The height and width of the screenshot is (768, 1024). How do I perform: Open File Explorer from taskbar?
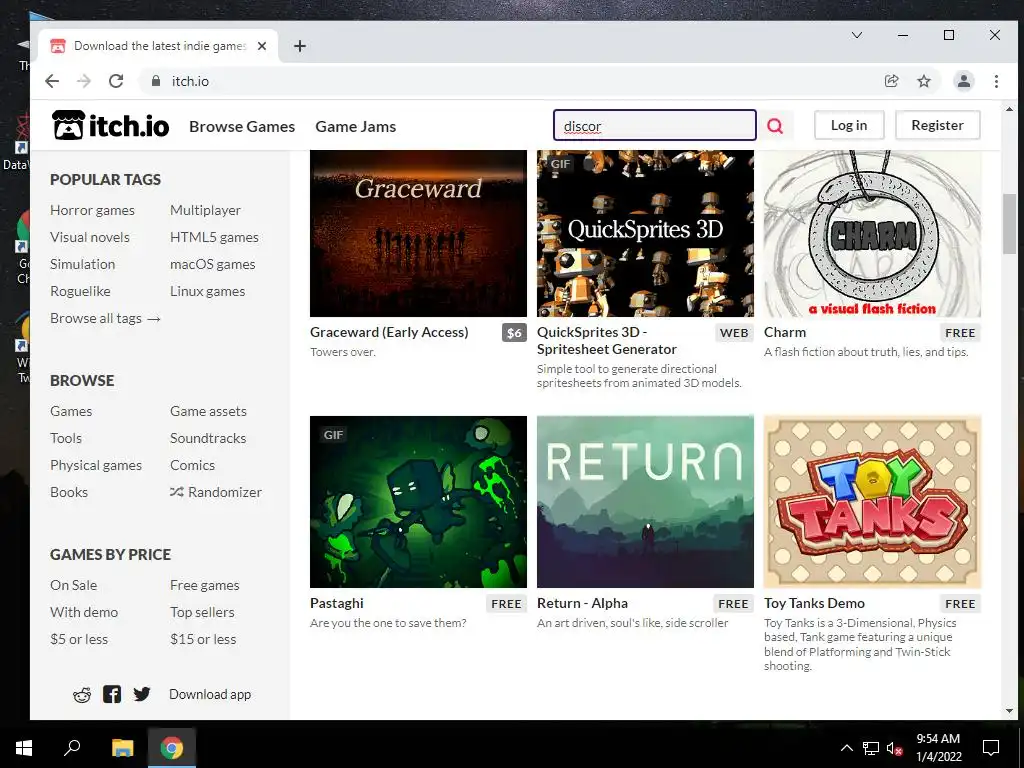click(122, 748)
